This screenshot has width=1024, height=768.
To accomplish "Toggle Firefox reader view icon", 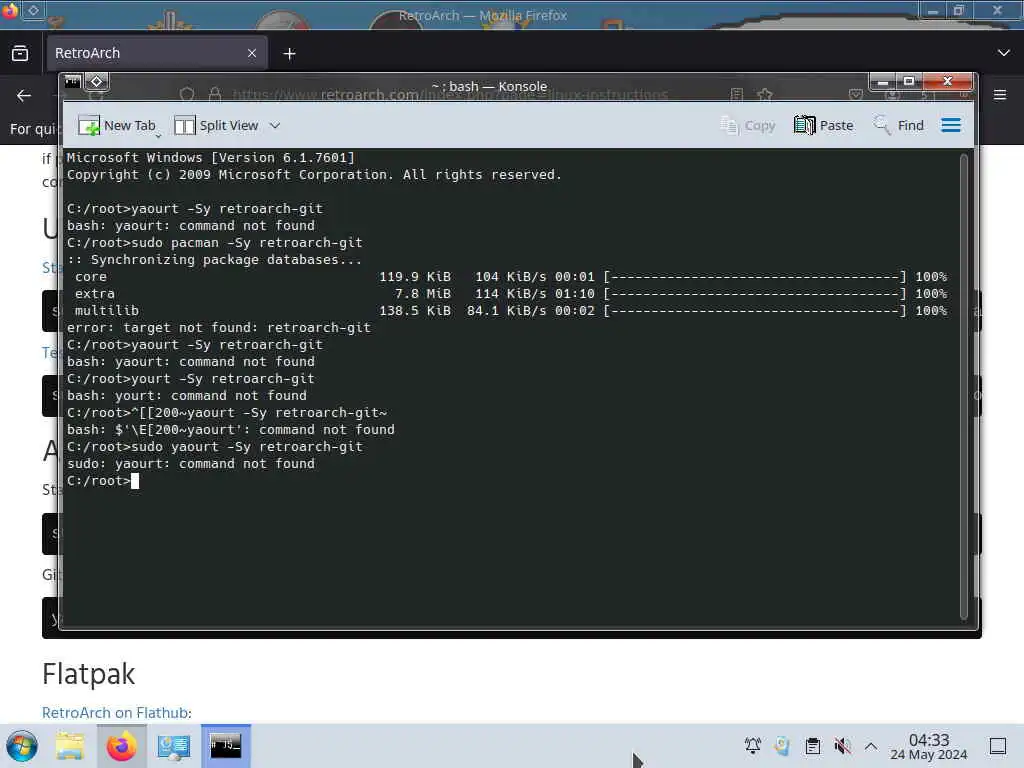I will [737, 95].
